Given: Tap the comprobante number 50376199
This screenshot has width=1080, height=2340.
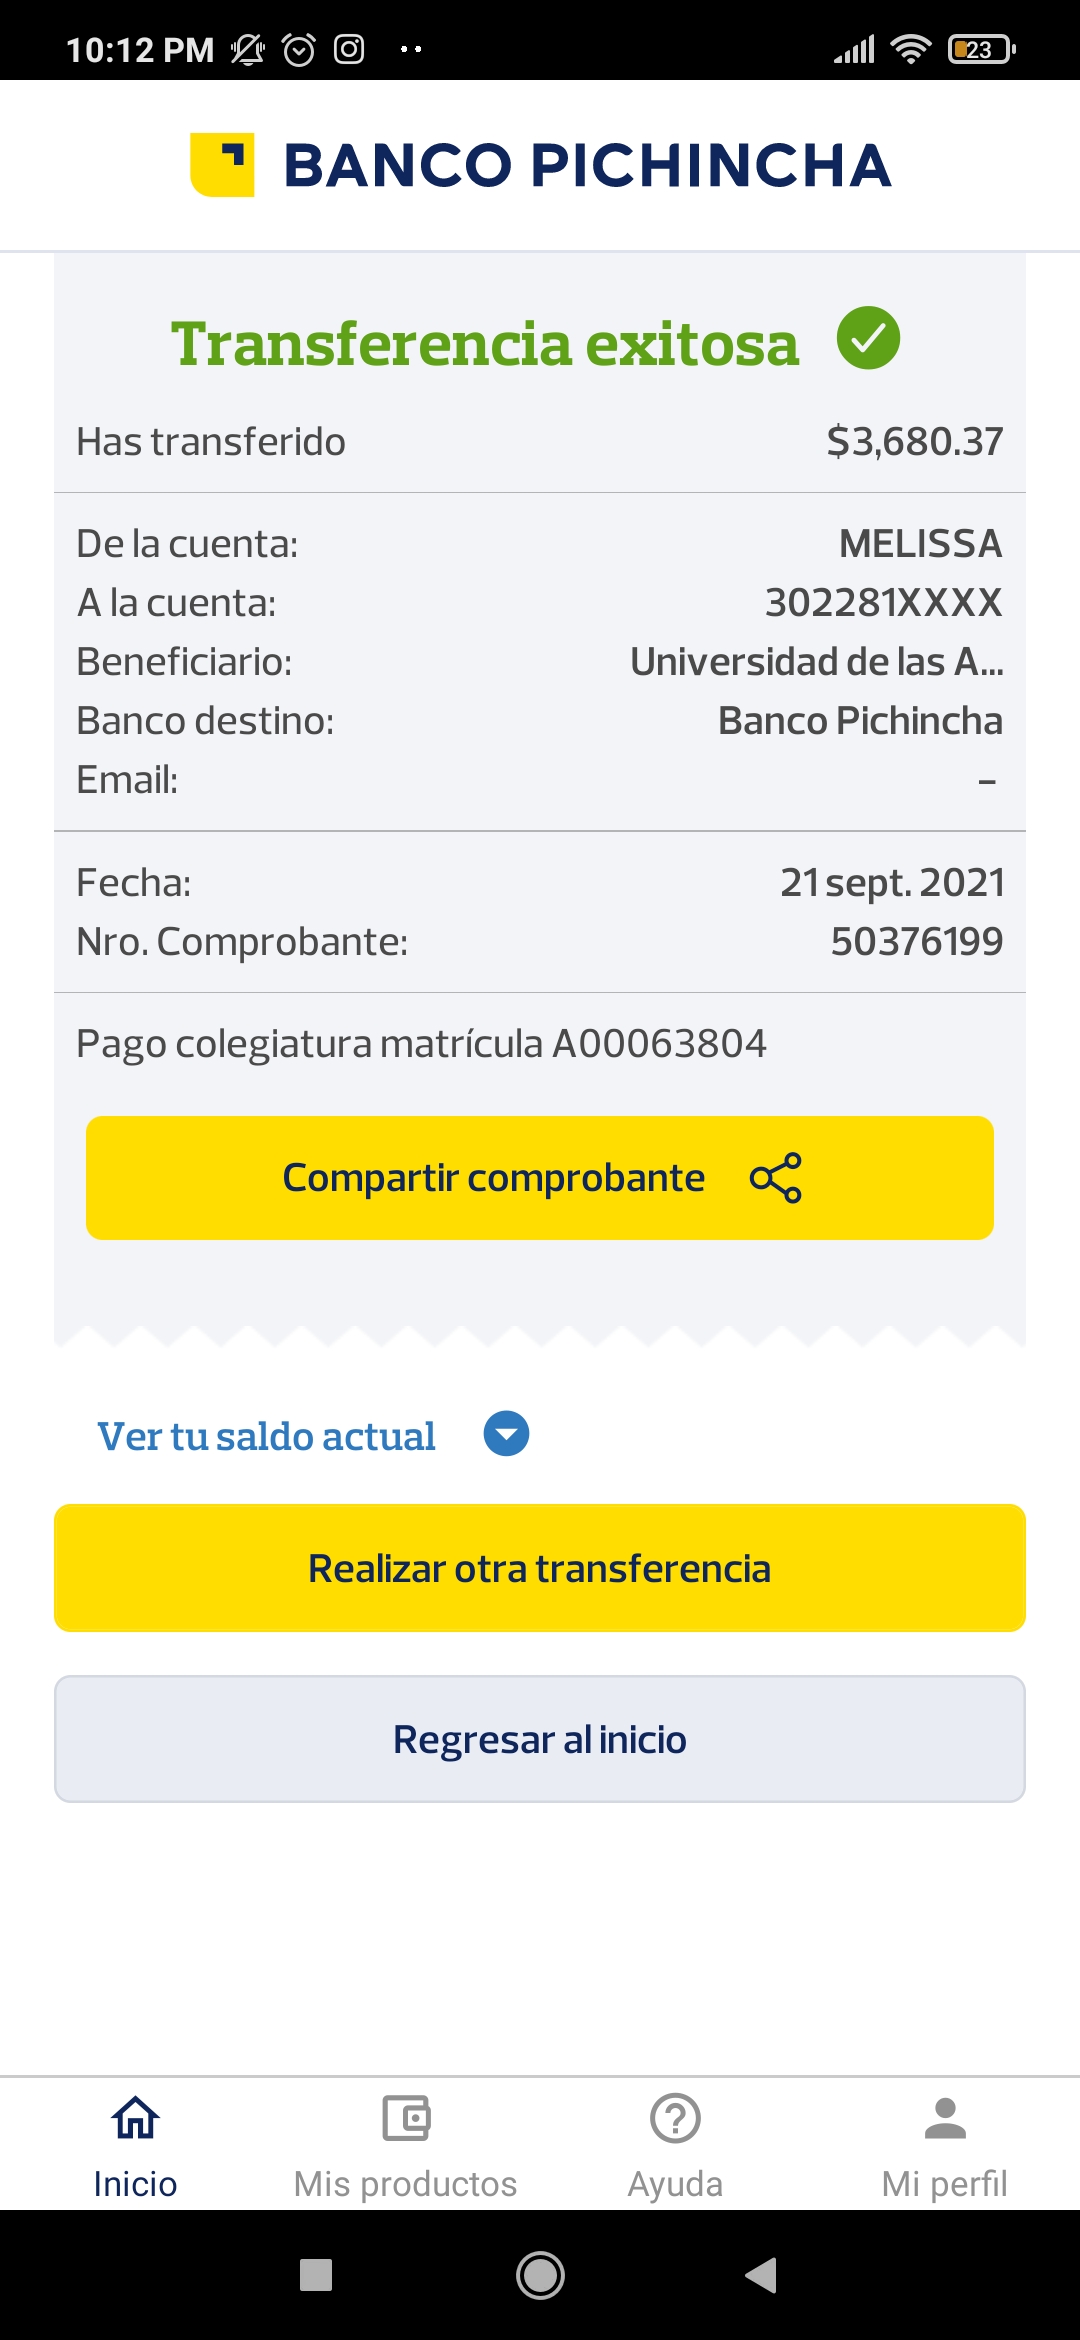Looking at the screenshot, I should coord(916,941).
